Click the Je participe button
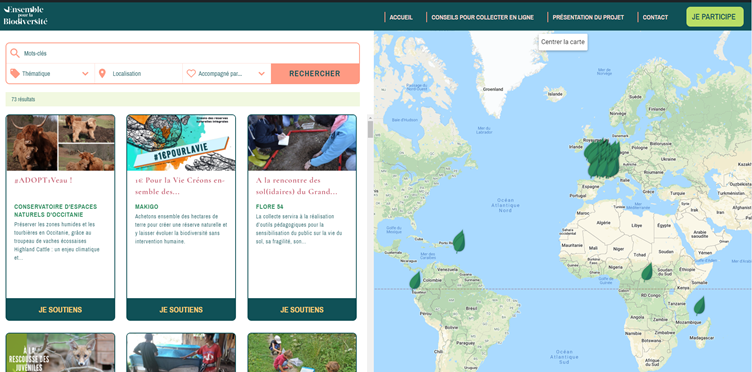This screenshot has height=372, width=752. tap(715, 17)
